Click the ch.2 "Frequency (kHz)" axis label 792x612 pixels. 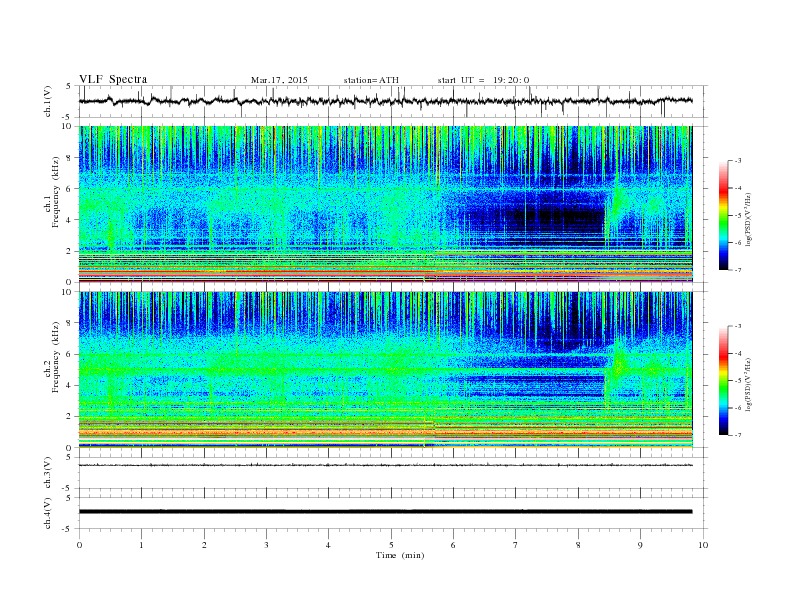point(56,357)
